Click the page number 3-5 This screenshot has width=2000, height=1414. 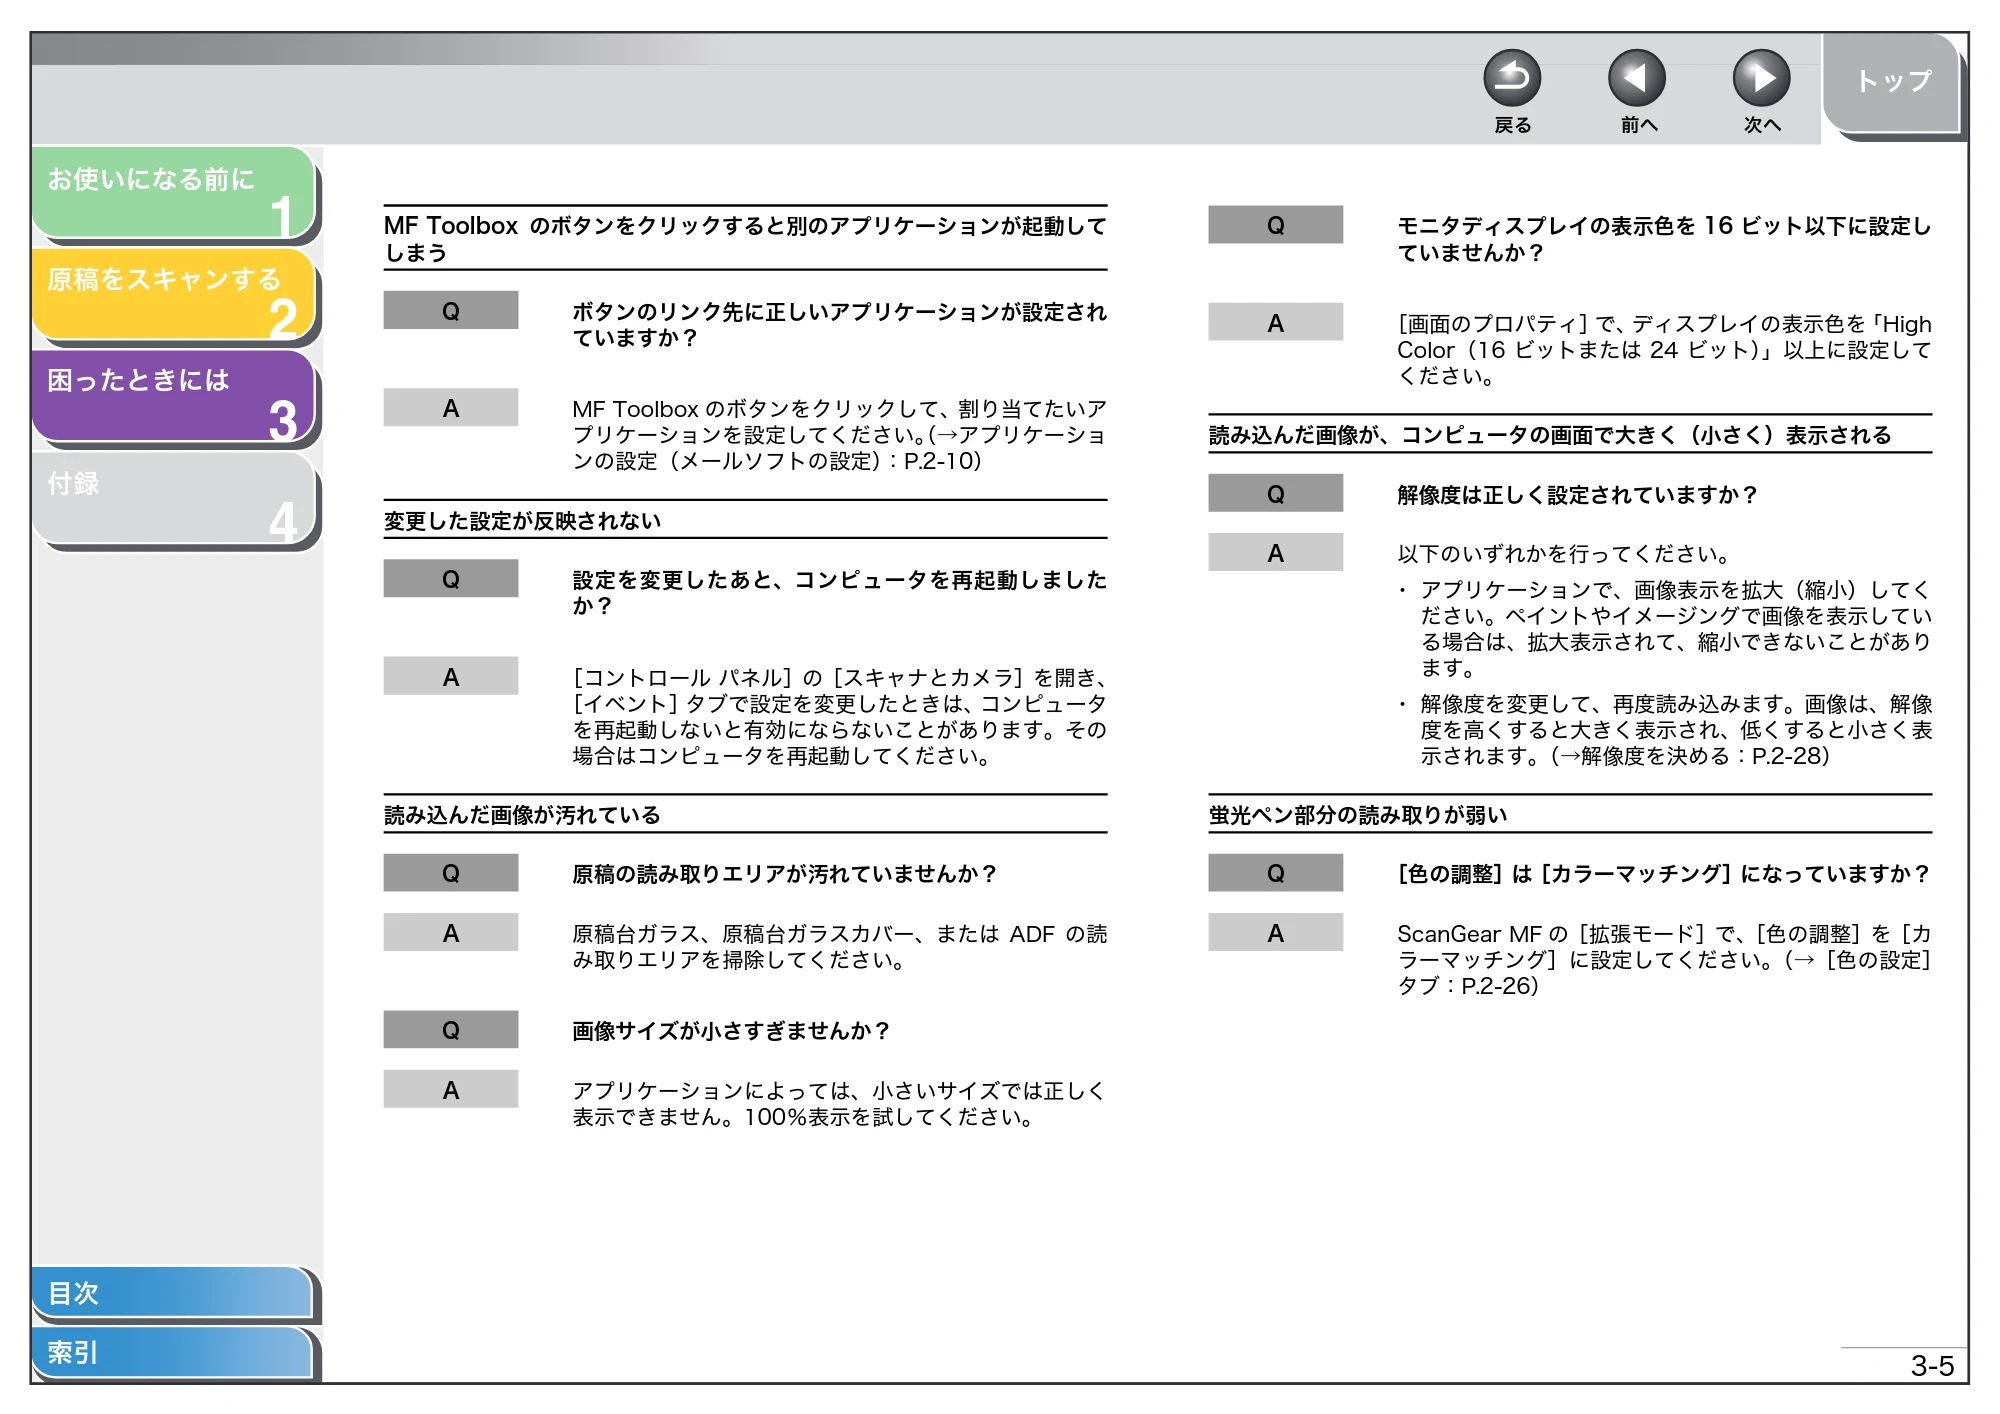click(x=1932, y=1365)
